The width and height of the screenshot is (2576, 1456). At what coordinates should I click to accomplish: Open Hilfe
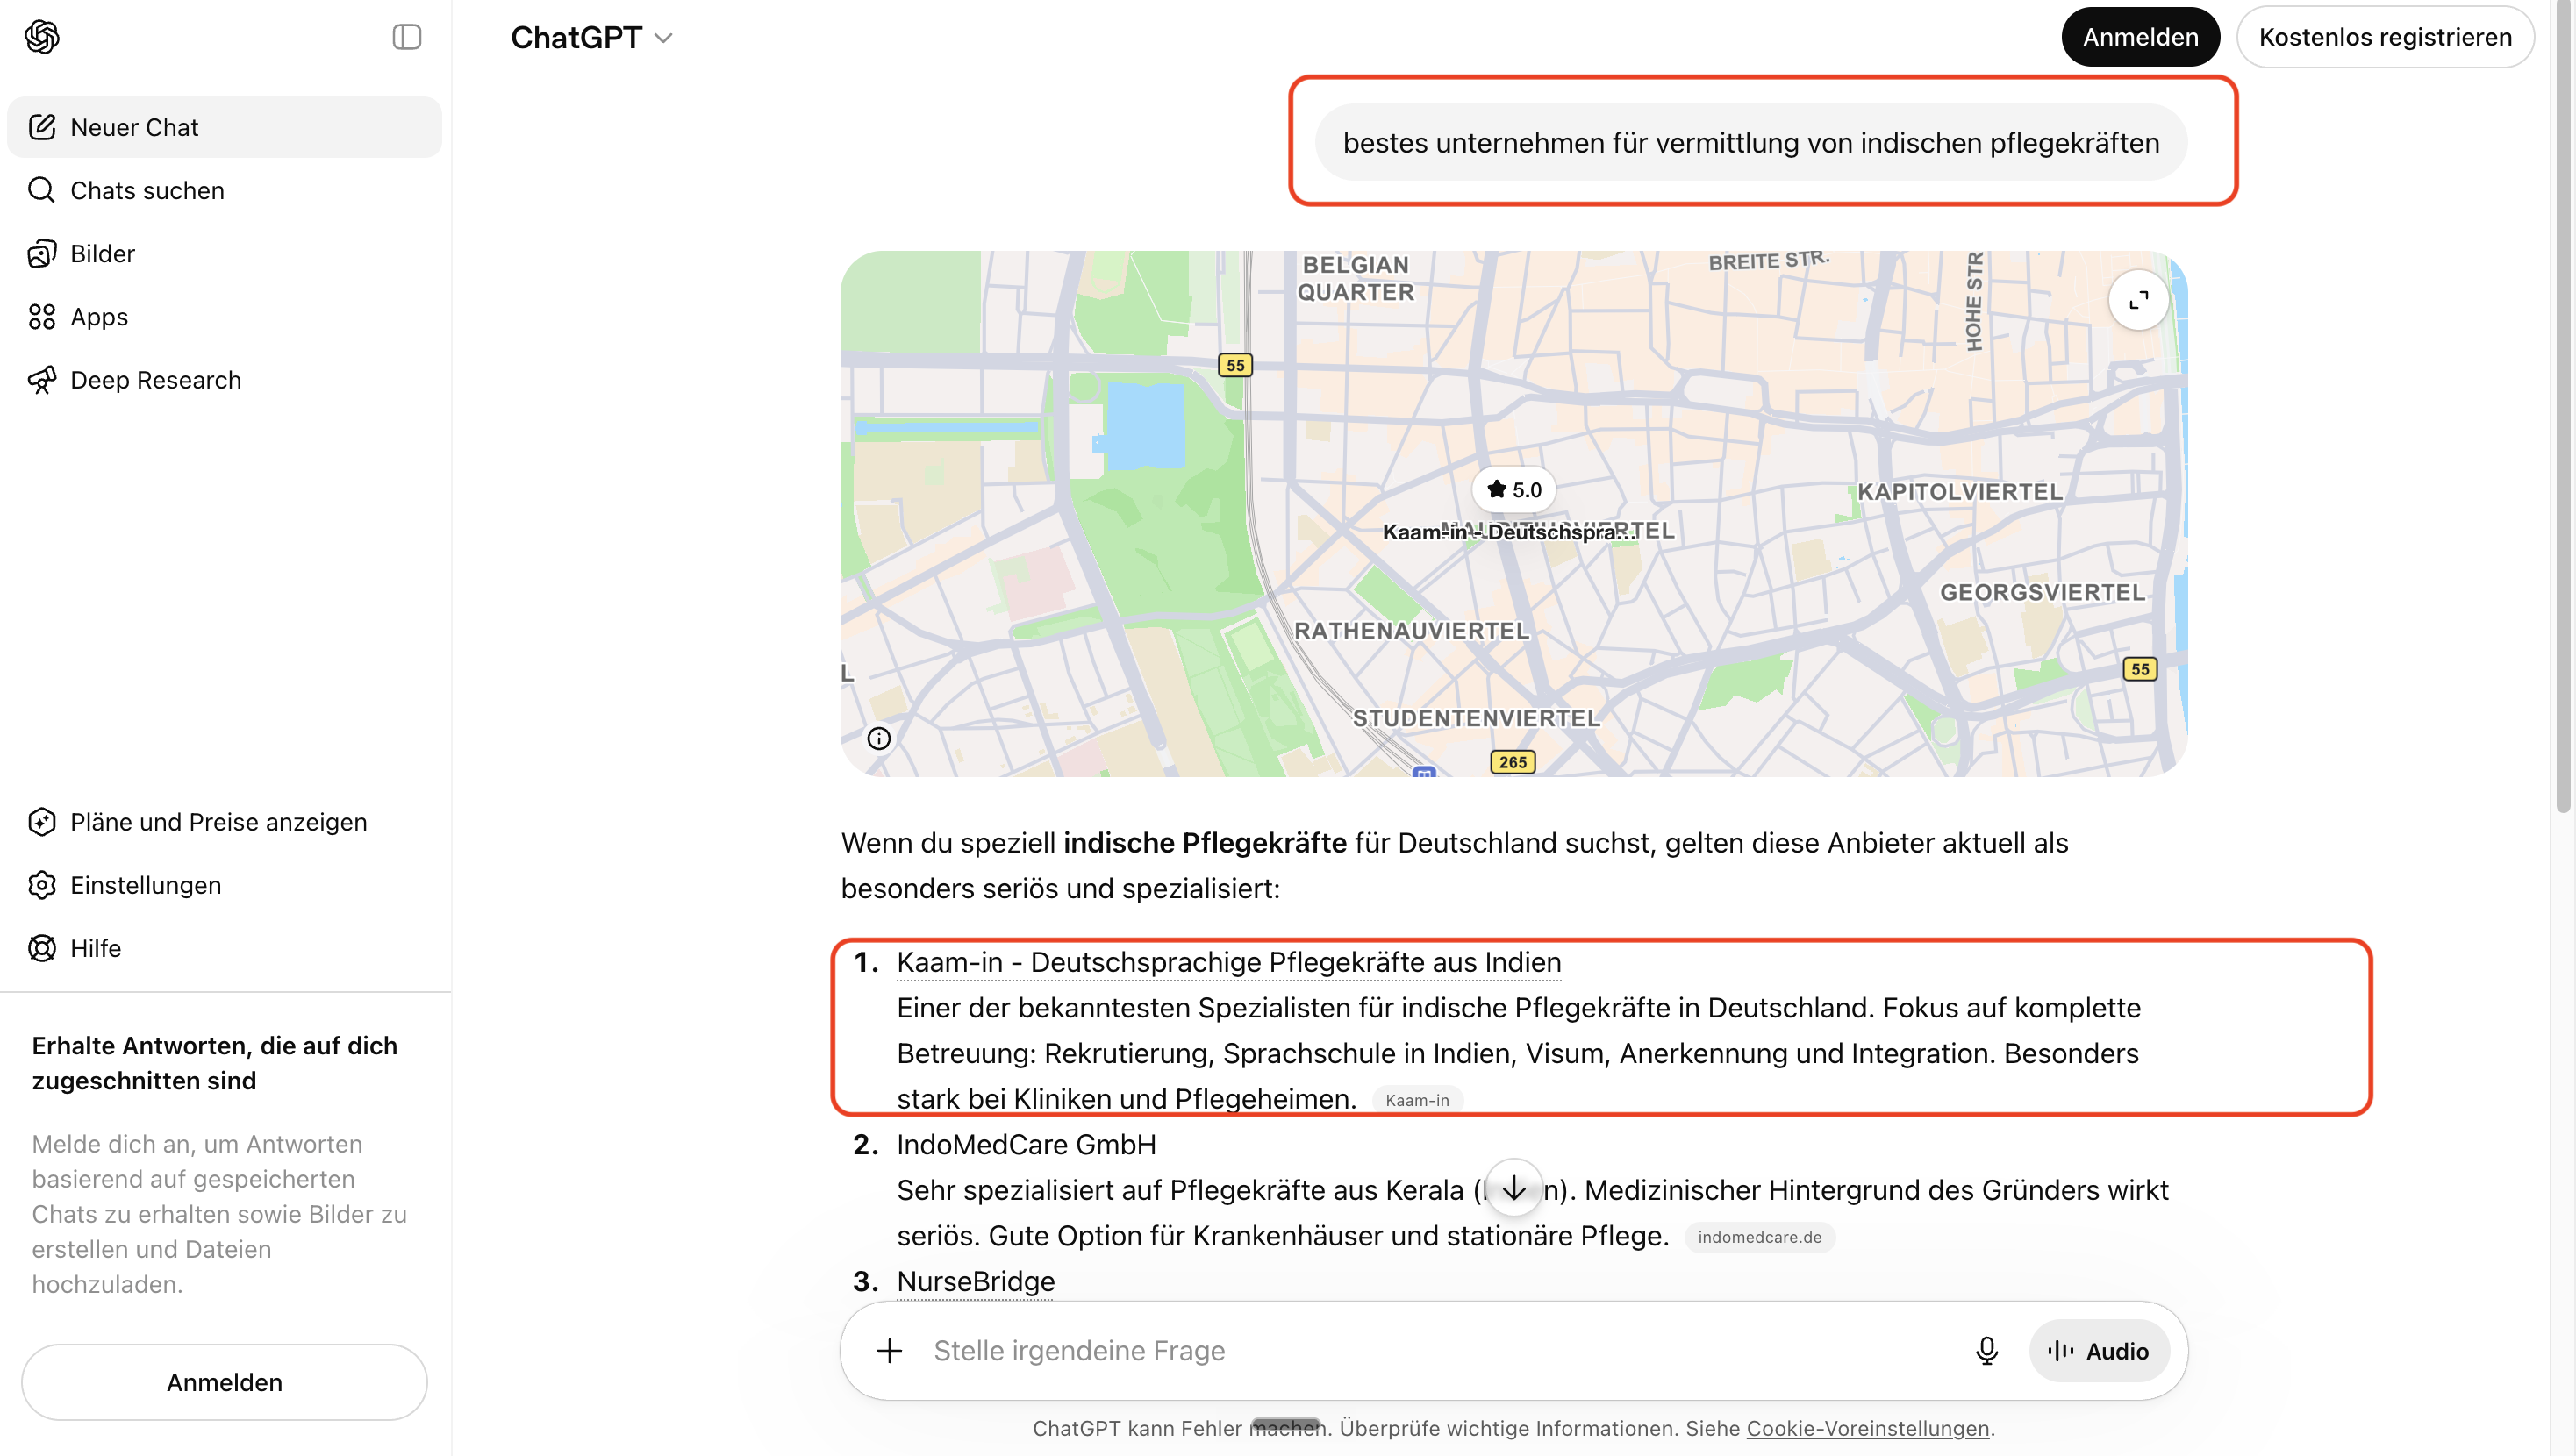224,948
